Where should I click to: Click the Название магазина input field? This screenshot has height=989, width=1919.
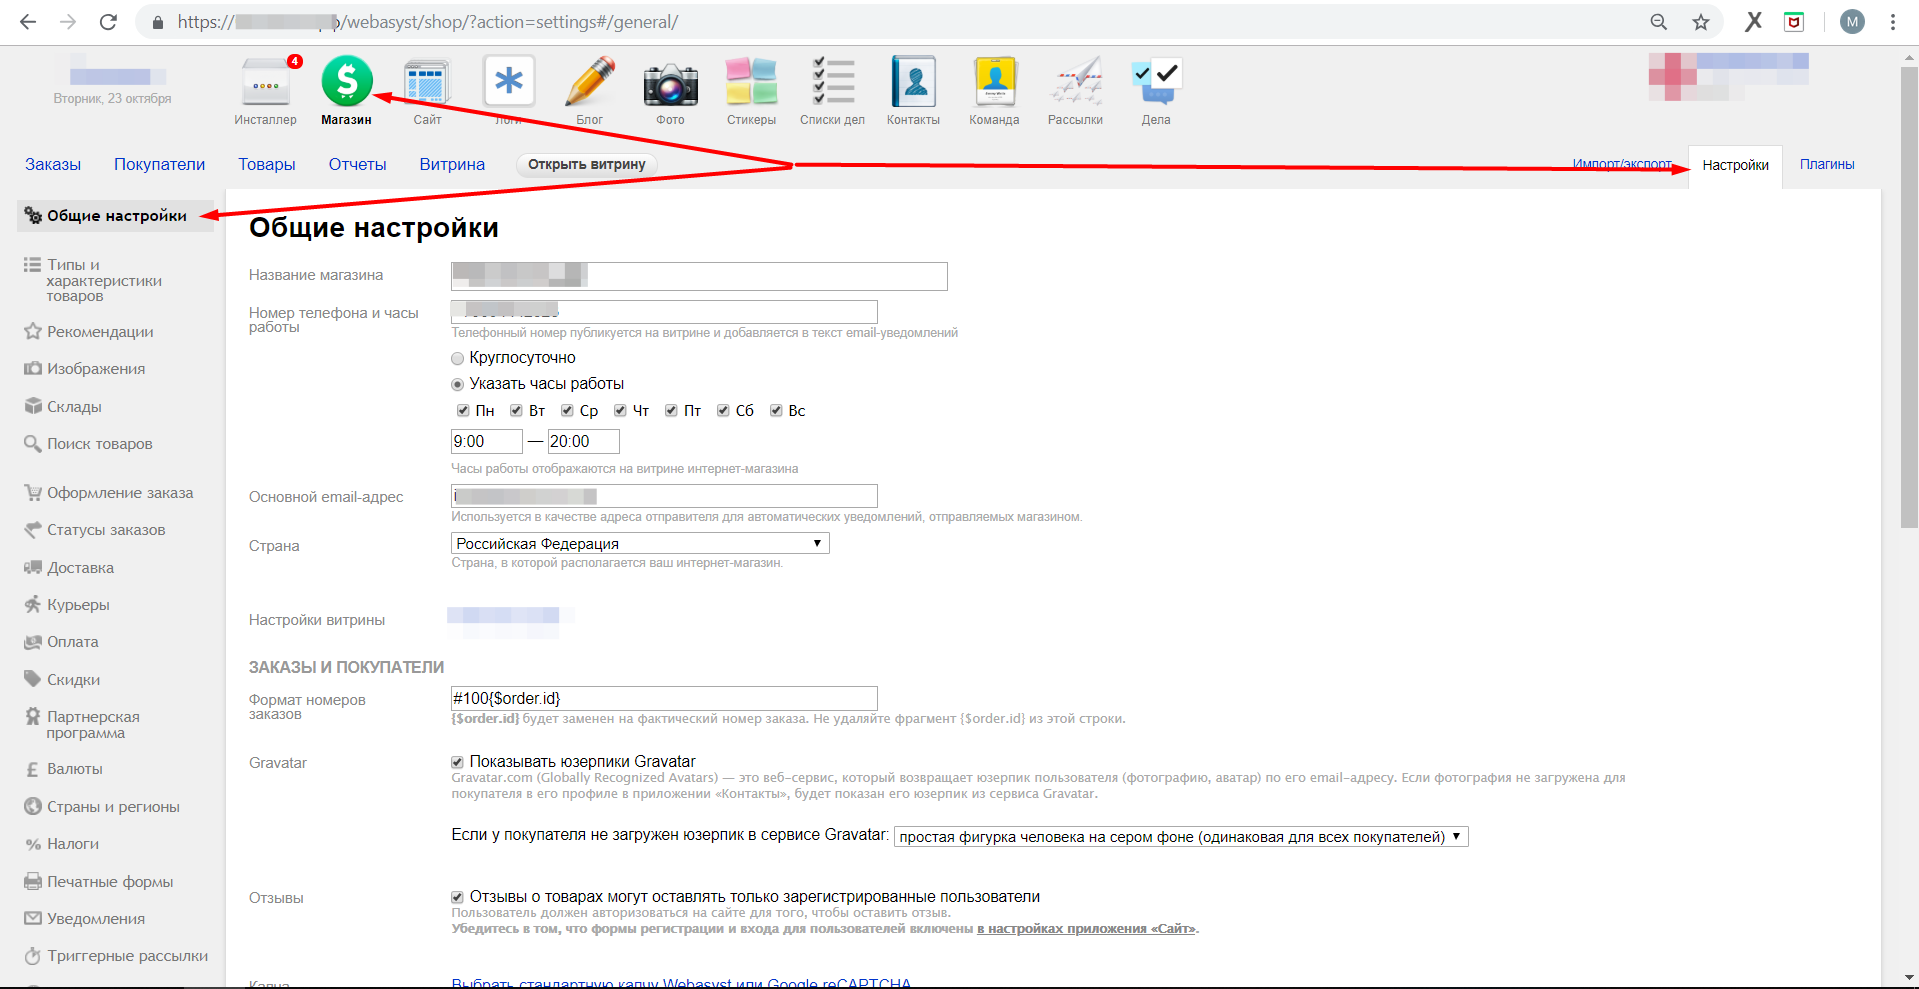[699, 276]
